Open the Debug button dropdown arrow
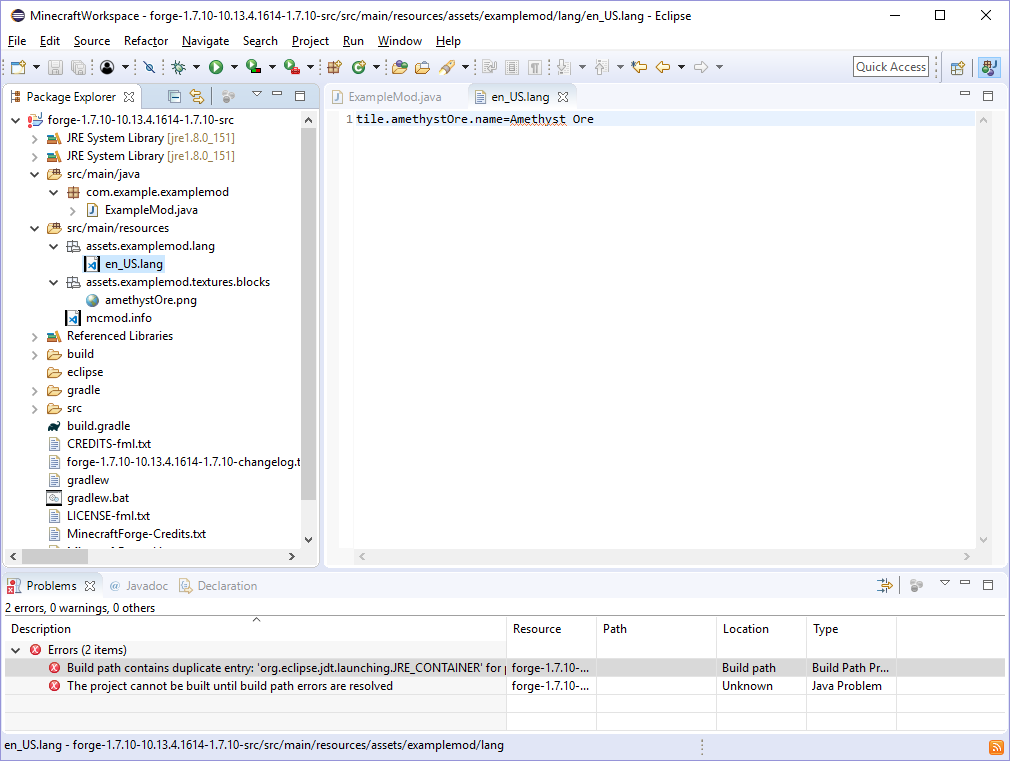Image resolution: width=1010 pixels, height=761 pixels. coord(196,67)
